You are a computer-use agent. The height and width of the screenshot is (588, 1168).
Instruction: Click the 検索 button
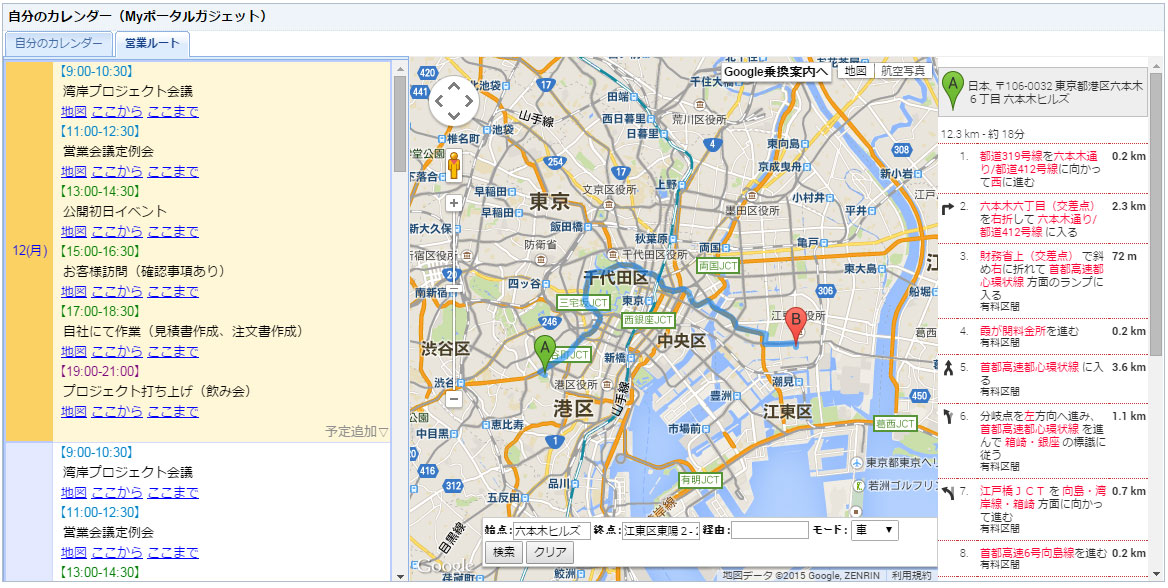click(504, 552)
